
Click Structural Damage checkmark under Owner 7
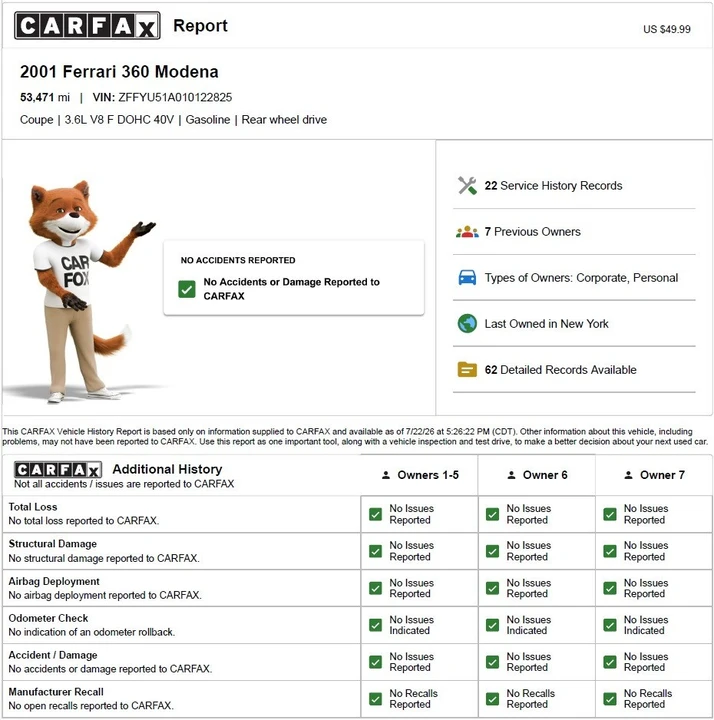coord(610,551)
